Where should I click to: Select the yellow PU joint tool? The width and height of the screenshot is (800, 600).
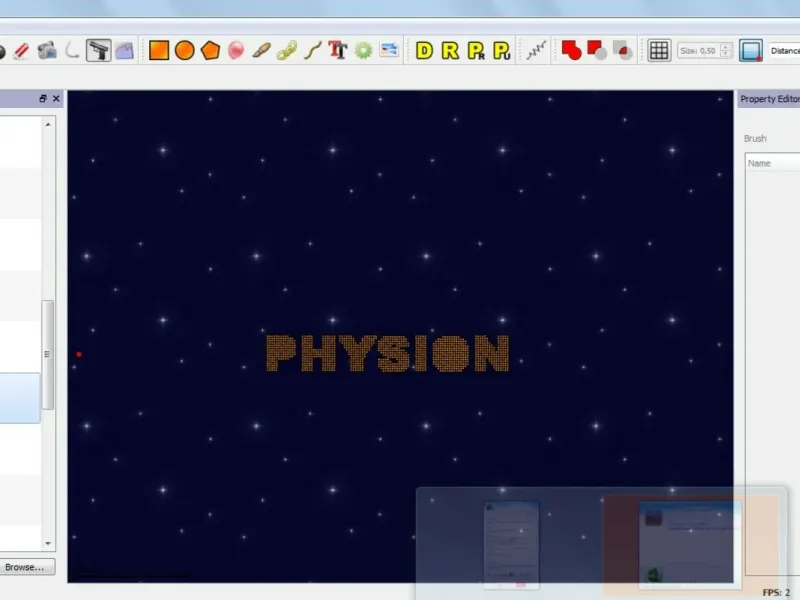click(502, 51)
